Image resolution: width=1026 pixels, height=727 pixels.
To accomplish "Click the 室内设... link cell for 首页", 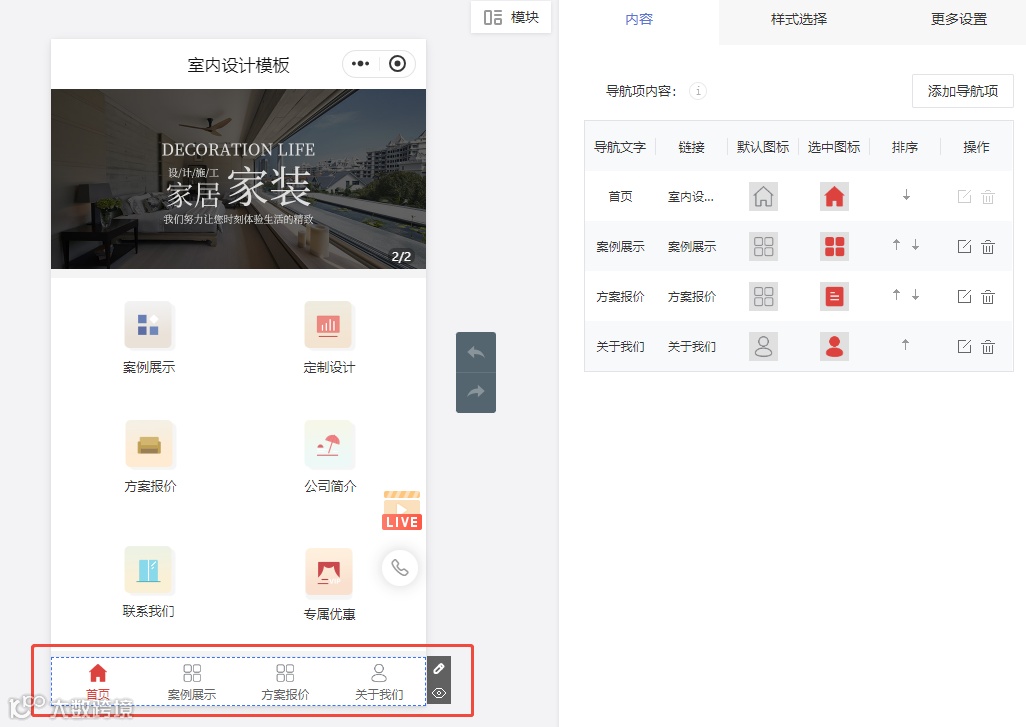I will tap(690, 196).
